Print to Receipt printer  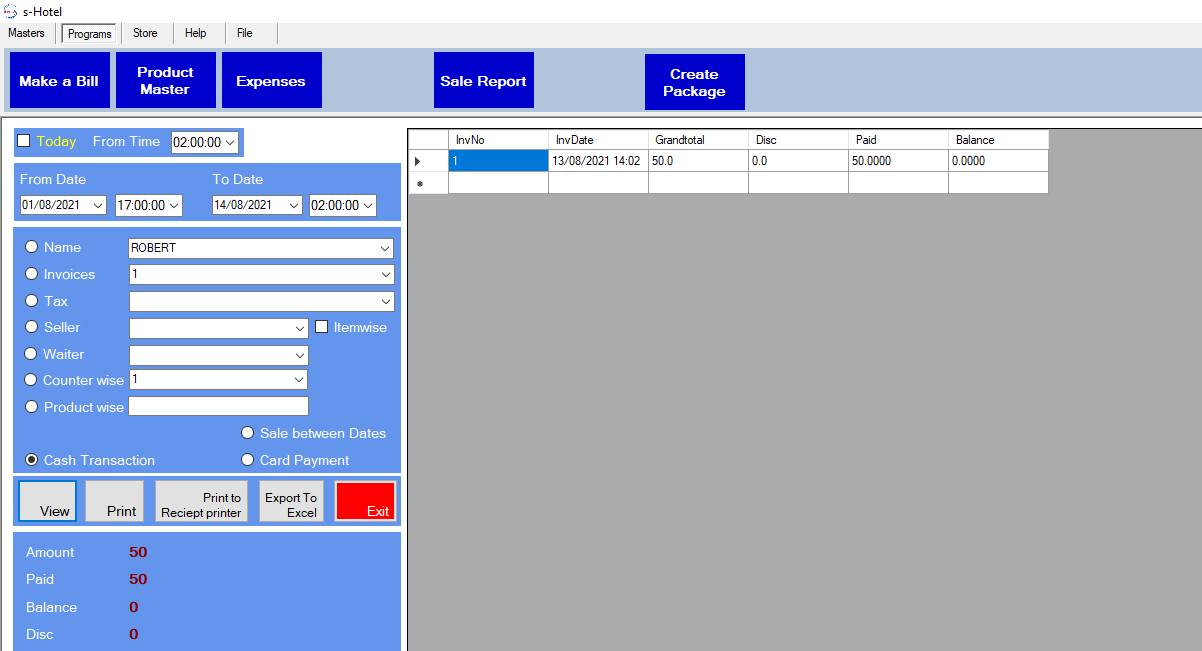201,501
